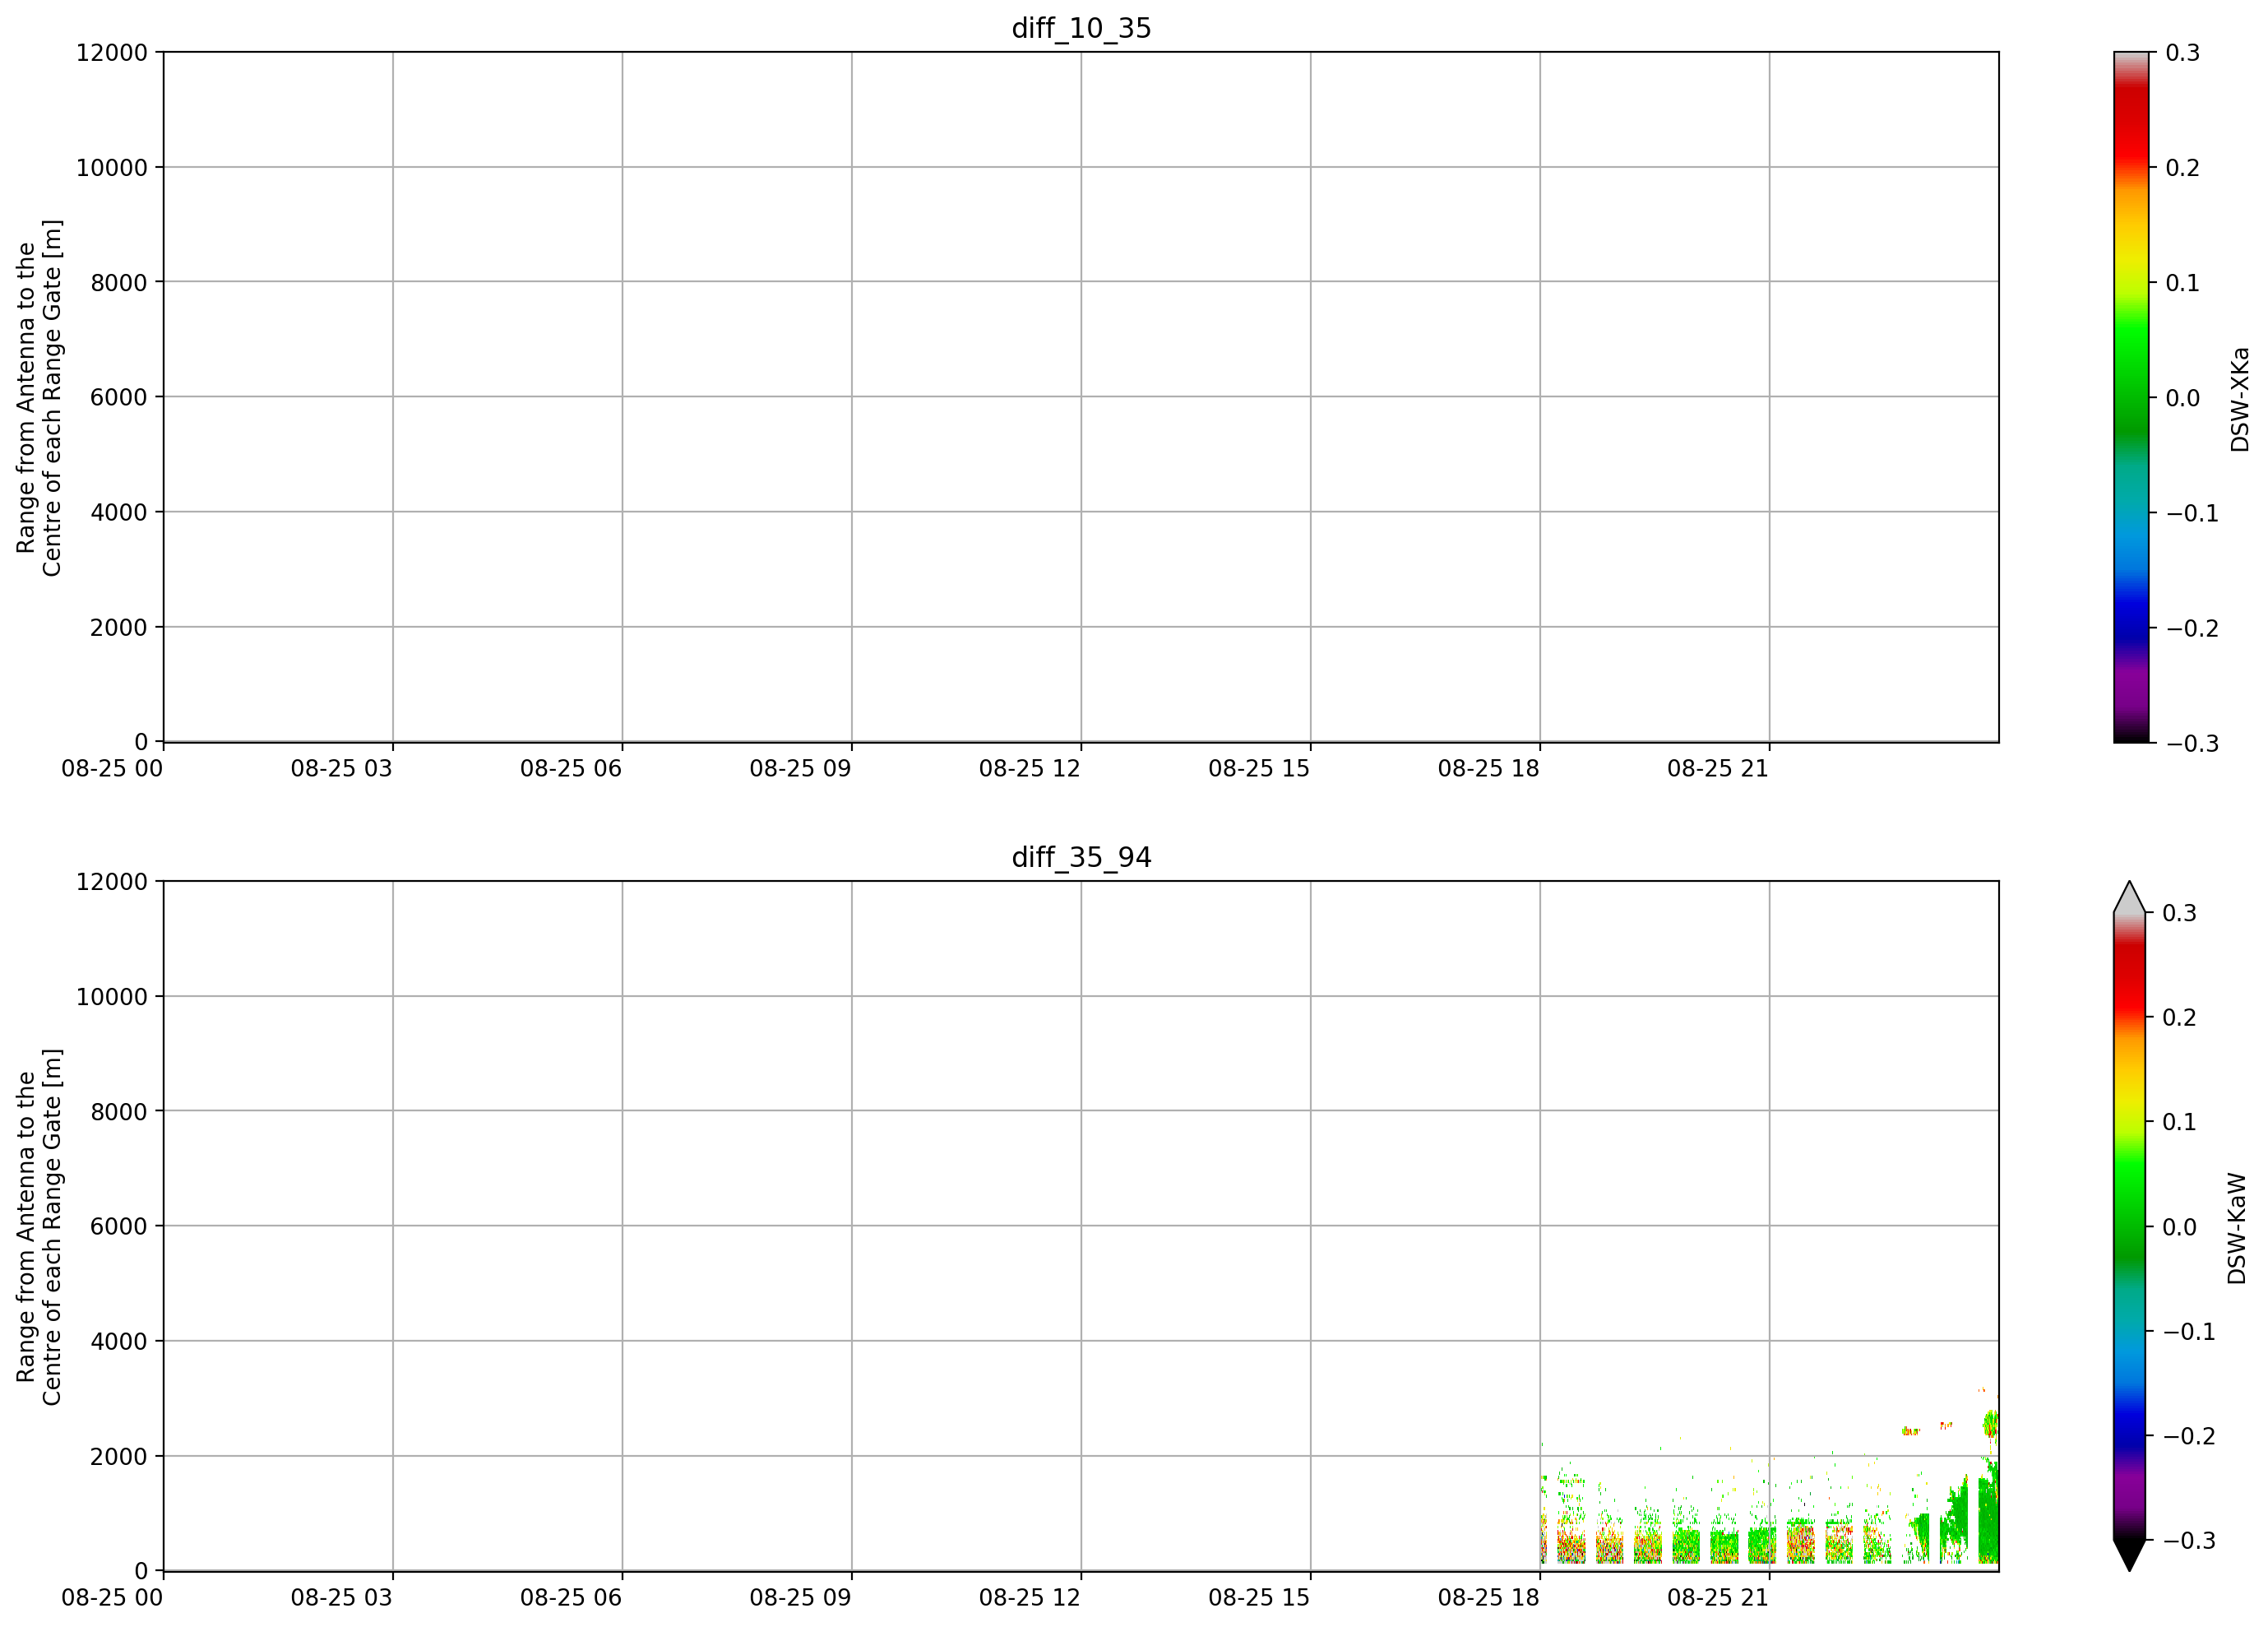This screenshot has width=2268, height=1627.
Task: Click the 8000 y-tick on diff_10_35 plot
Action: coord(119,283)
